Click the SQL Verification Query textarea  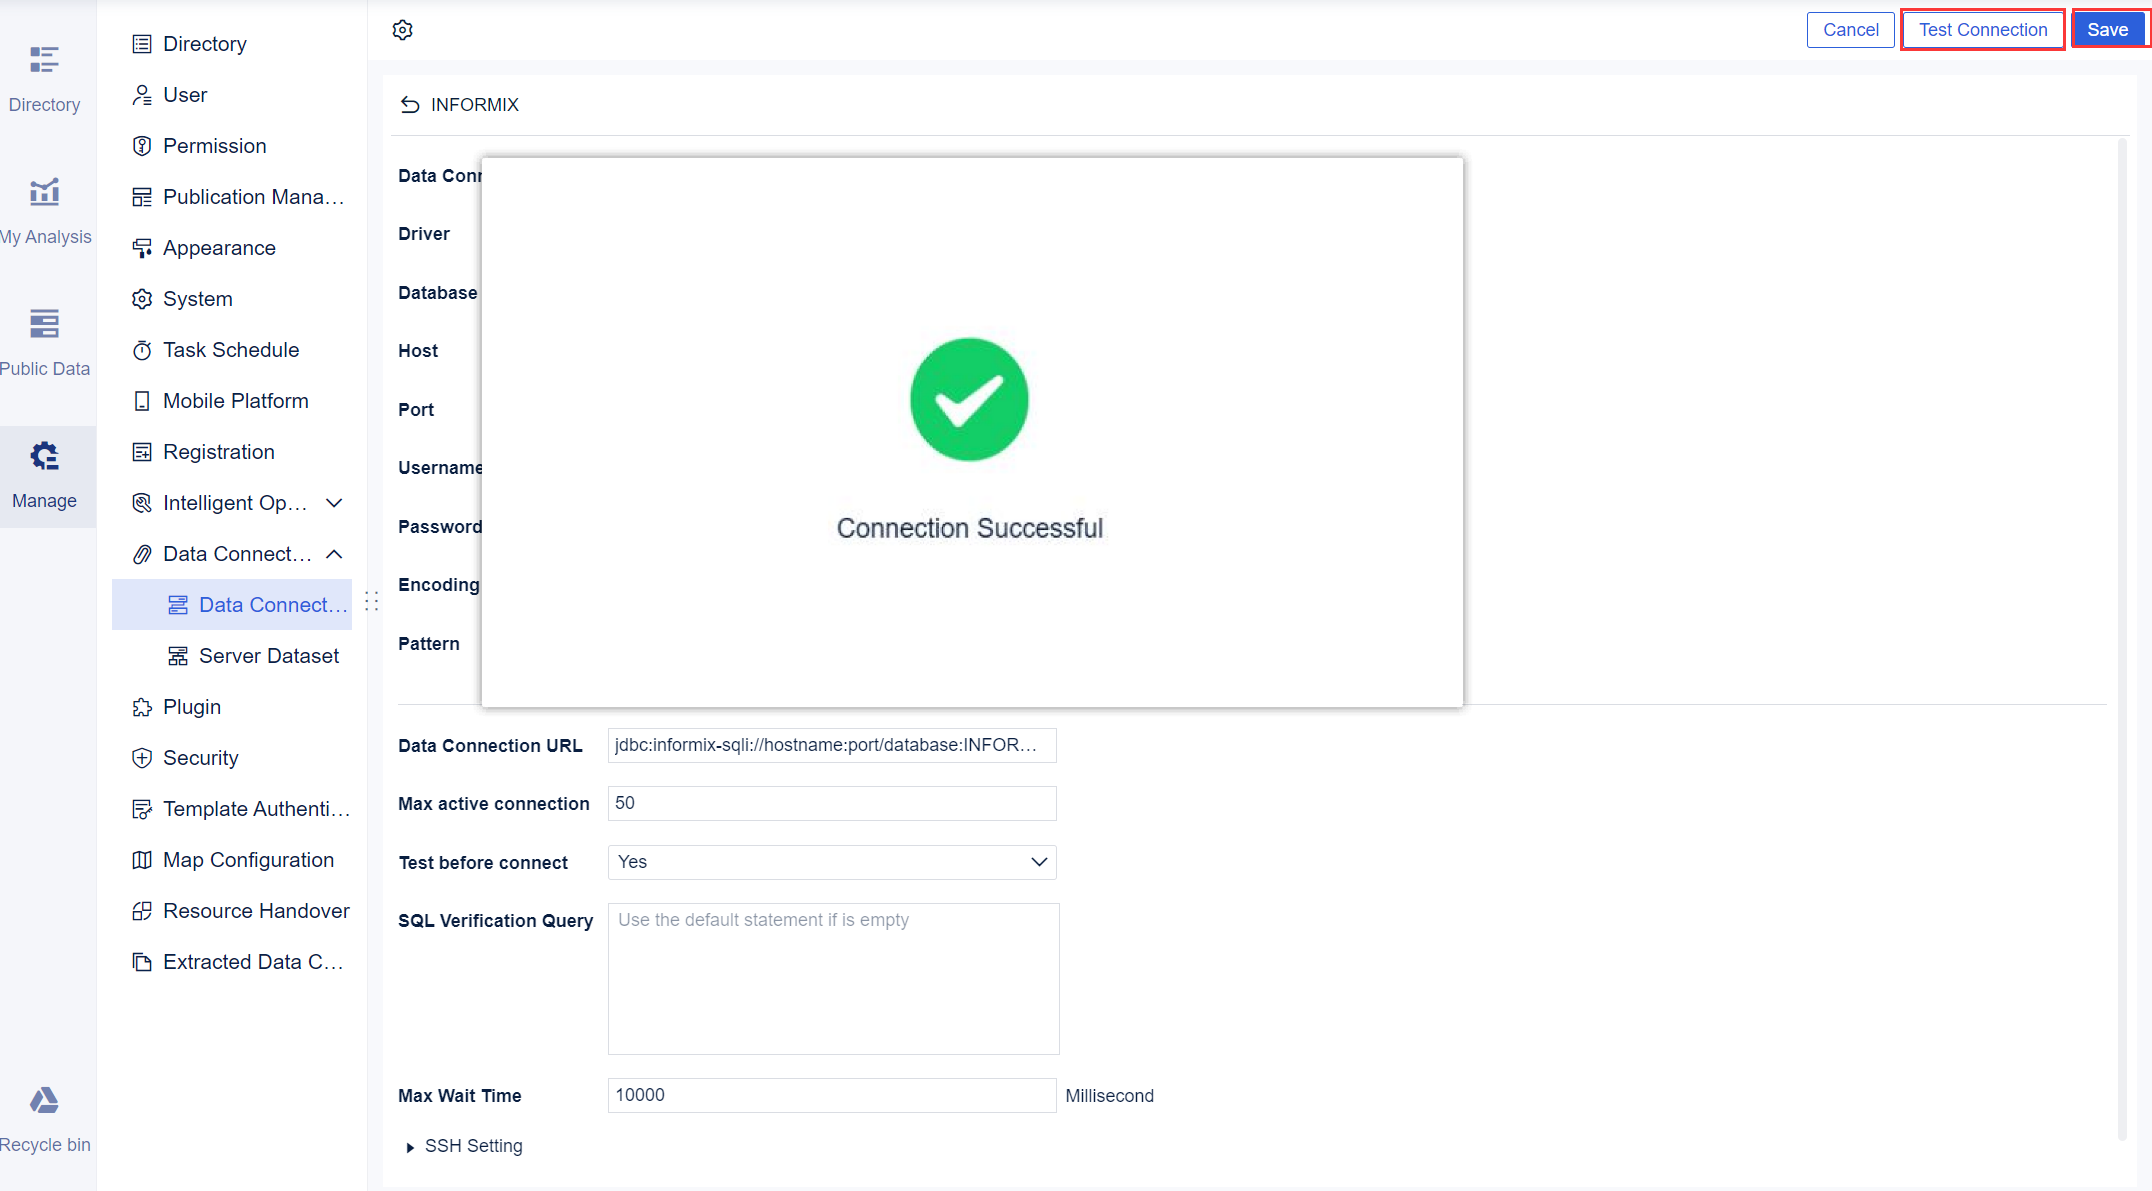pos(833,979)
